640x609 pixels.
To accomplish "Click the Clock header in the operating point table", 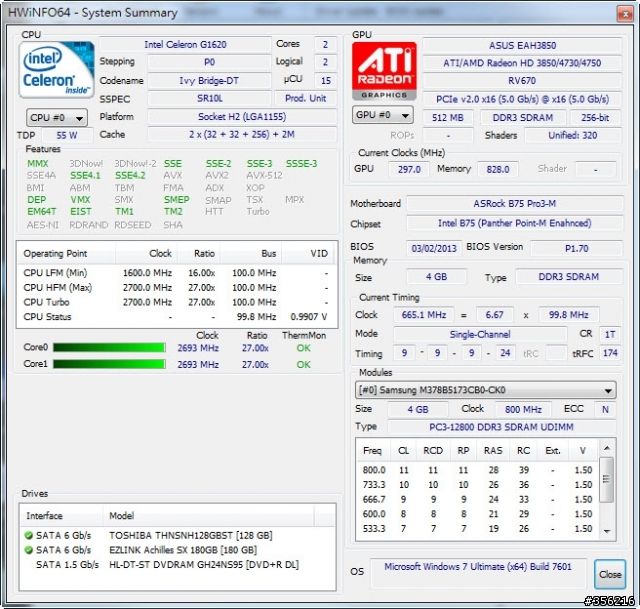I will pyautogui.click(x=147, y=253).
